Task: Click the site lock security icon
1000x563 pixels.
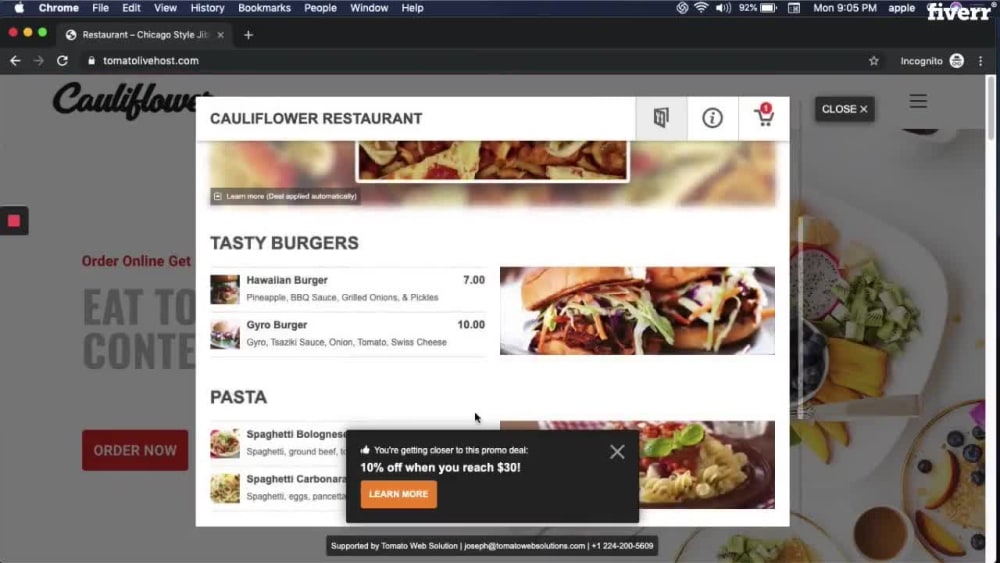Action: tap(91, 61)
